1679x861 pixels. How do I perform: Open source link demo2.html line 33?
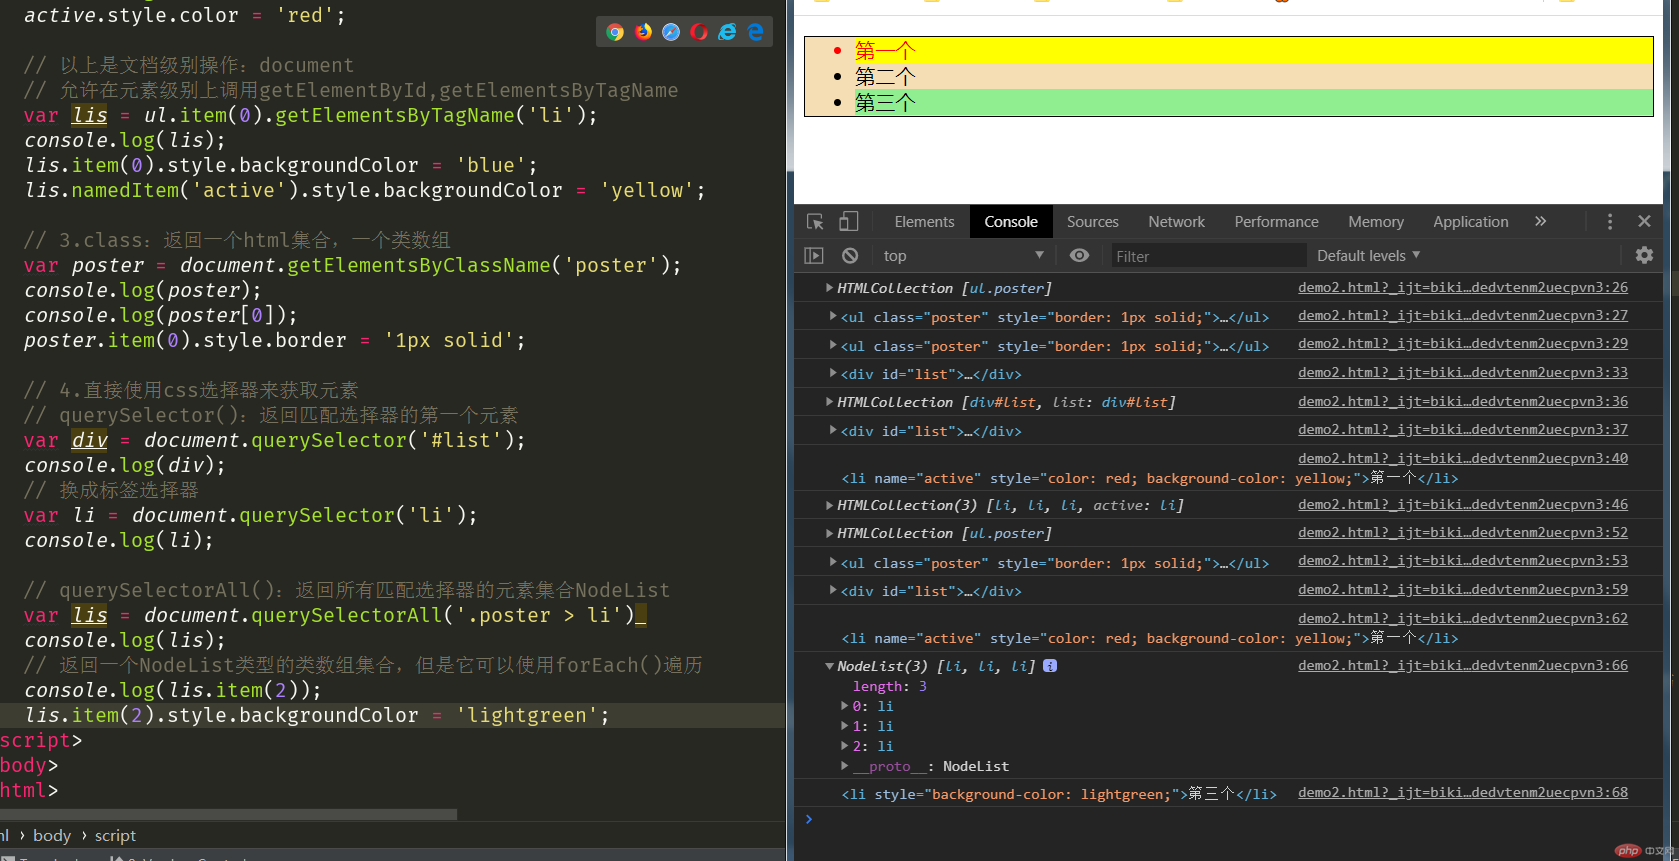tap(1463, 372)
